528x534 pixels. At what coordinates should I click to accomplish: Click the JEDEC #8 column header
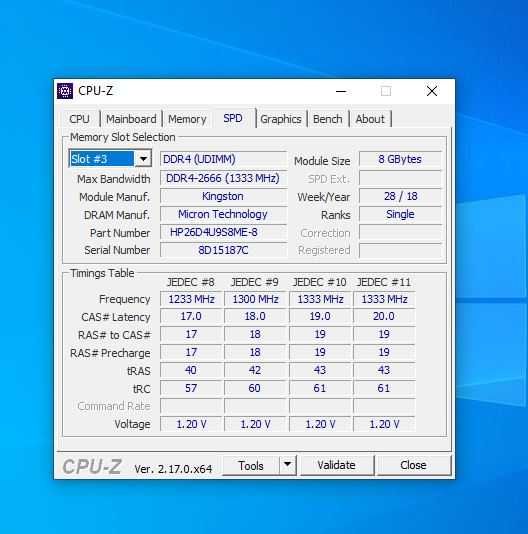(191, 282)
